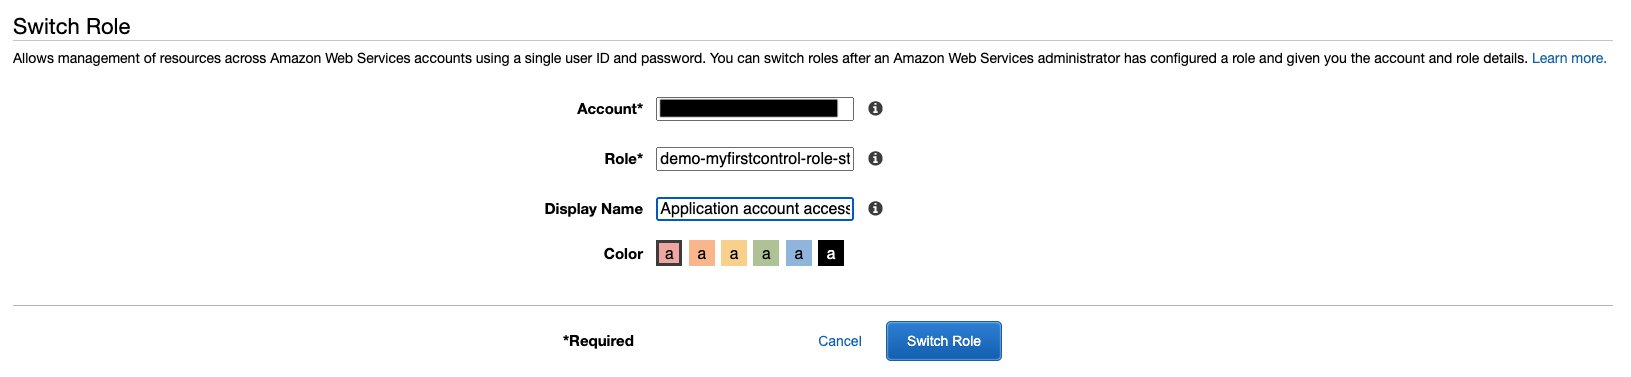Choose the orange color swatch

pos(702,254)
